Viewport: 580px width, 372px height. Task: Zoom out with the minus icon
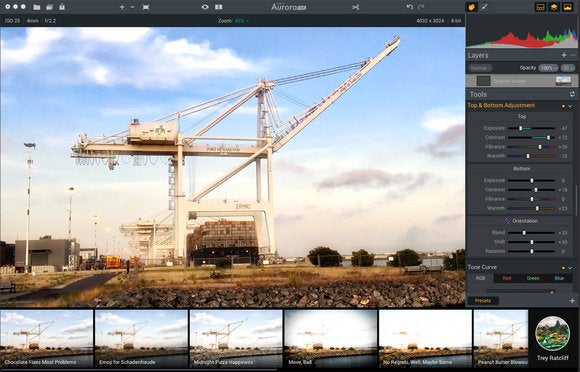click(x=132, y=7)
